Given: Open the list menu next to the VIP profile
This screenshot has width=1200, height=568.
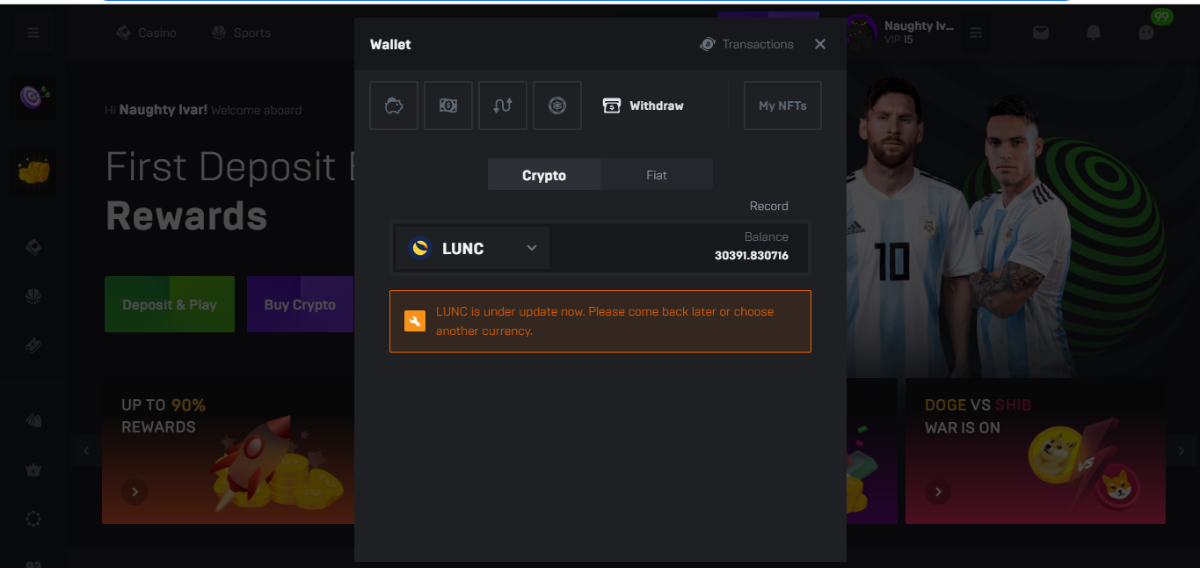Looking at the screenshot, I should point(976,33).
